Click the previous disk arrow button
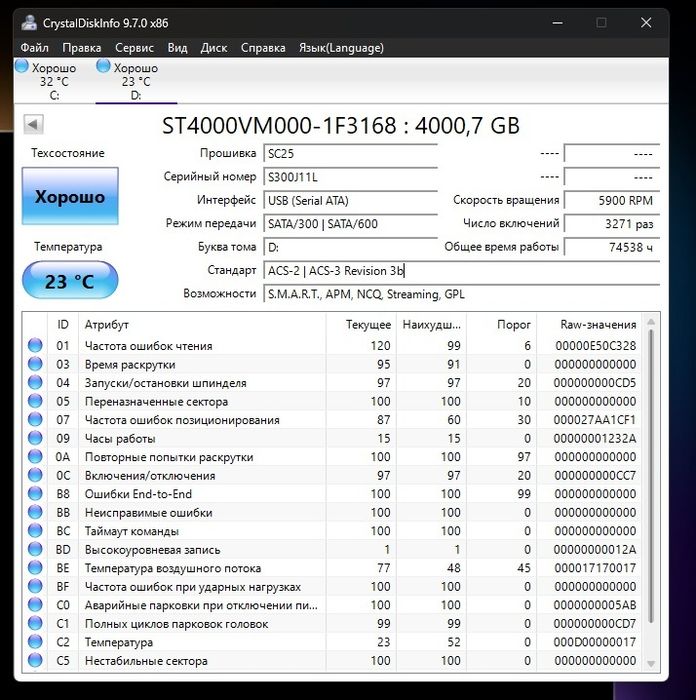Image resolution: width=696 pixels, height=700 pixels. (x=33, y=125)
